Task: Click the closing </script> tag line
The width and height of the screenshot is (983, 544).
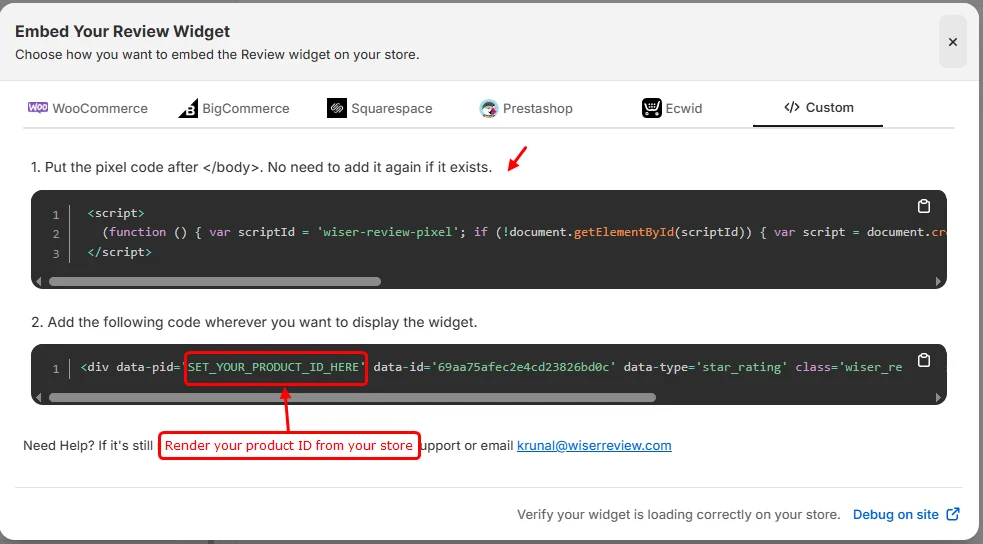Action: (x=120, y=252)
